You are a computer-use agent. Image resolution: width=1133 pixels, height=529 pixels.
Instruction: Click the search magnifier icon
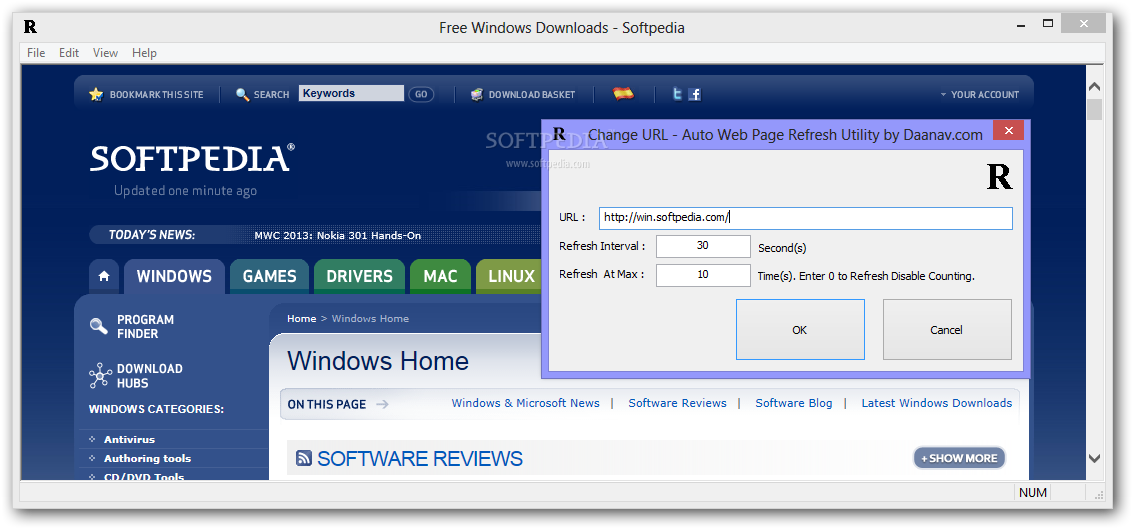(243, 95)
